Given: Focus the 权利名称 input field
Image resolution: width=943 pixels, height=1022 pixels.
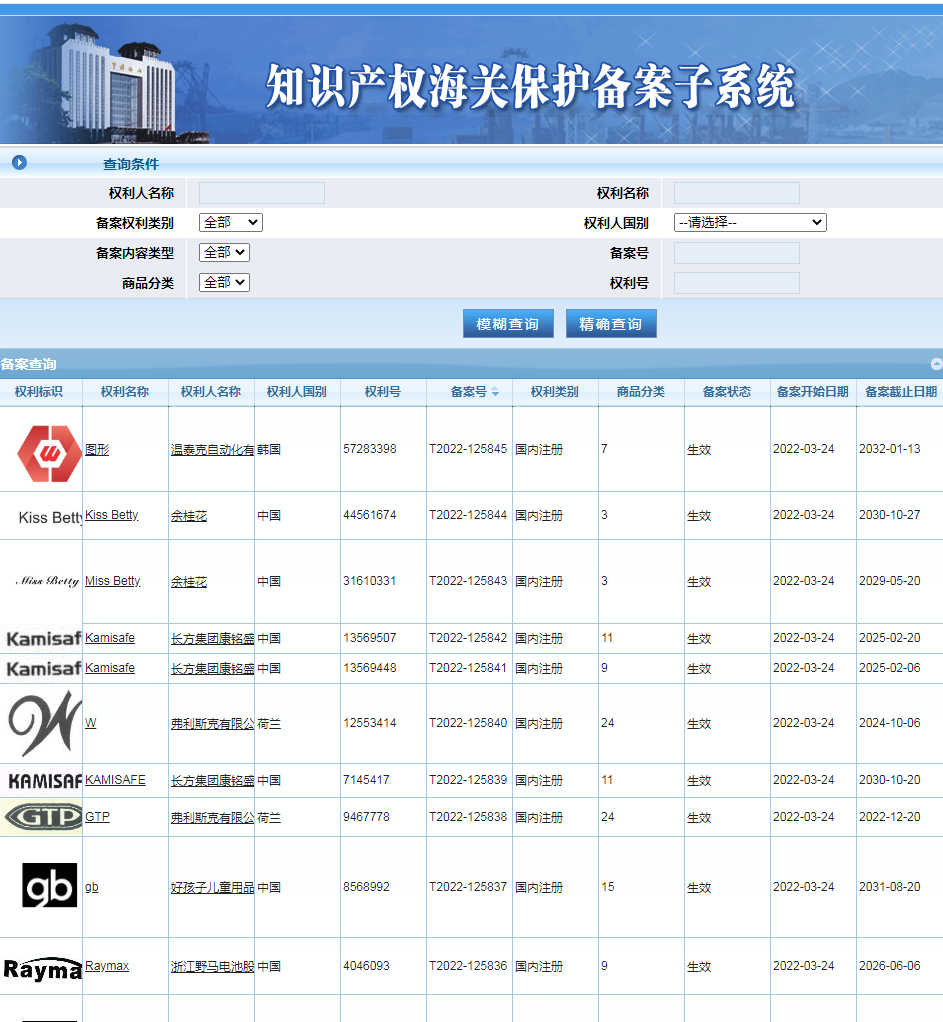Looking at the screenshot, I should click(x=736, y=193).
